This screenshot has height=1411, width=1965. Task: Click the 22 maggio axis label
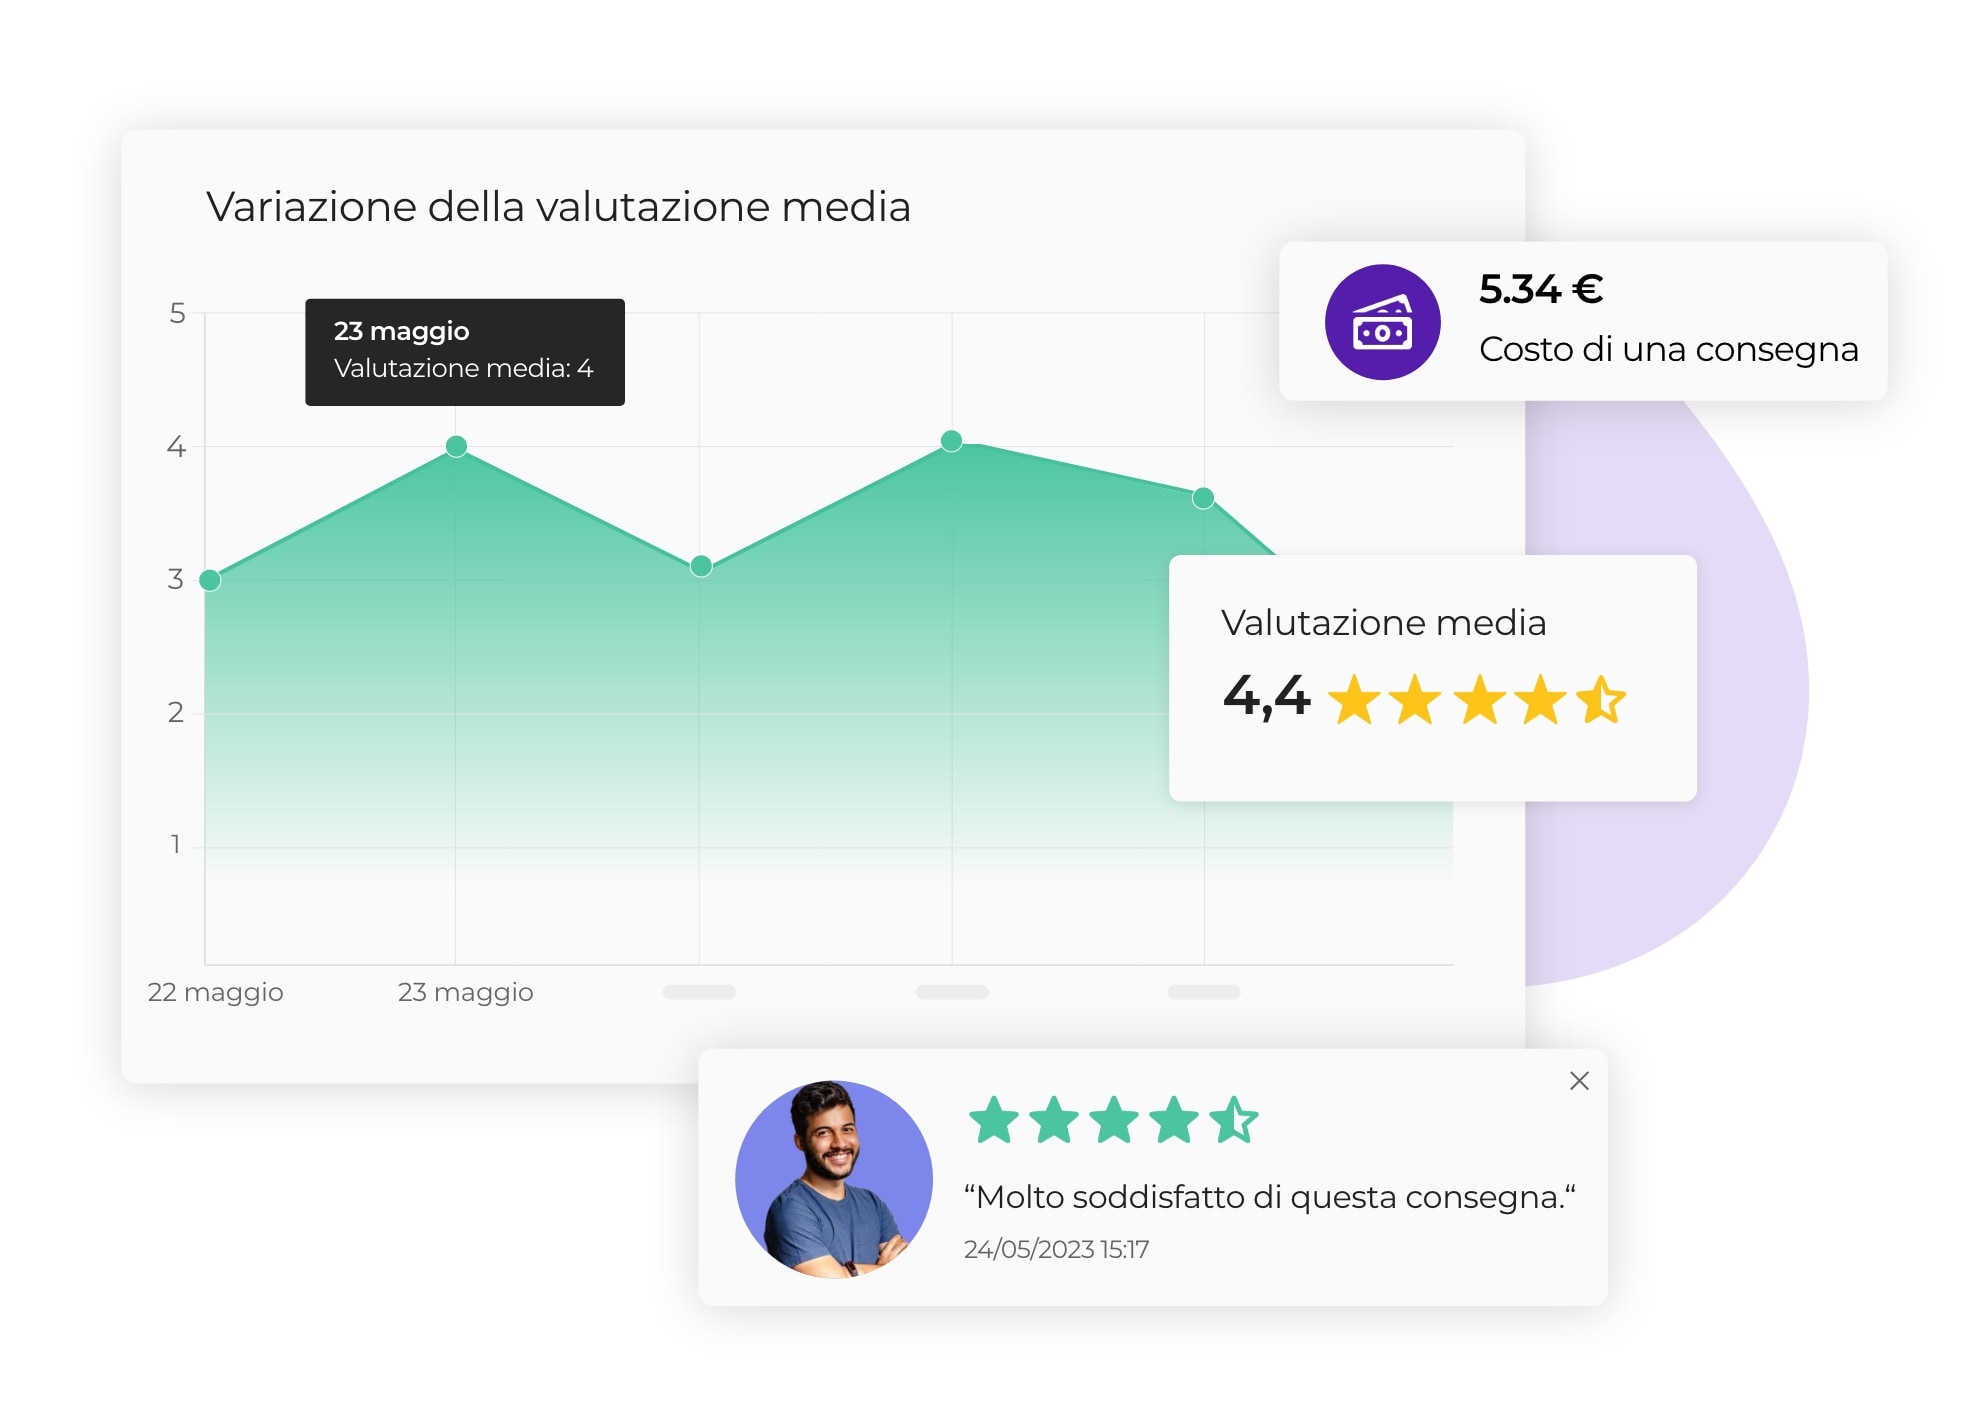click(215, 992)
